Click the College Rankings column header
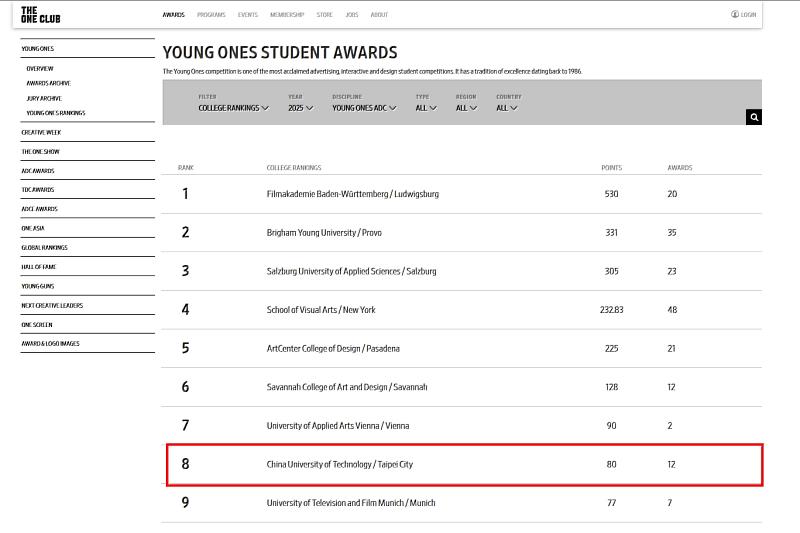This screenshot has width=800, height=533. tap(294, 168)
